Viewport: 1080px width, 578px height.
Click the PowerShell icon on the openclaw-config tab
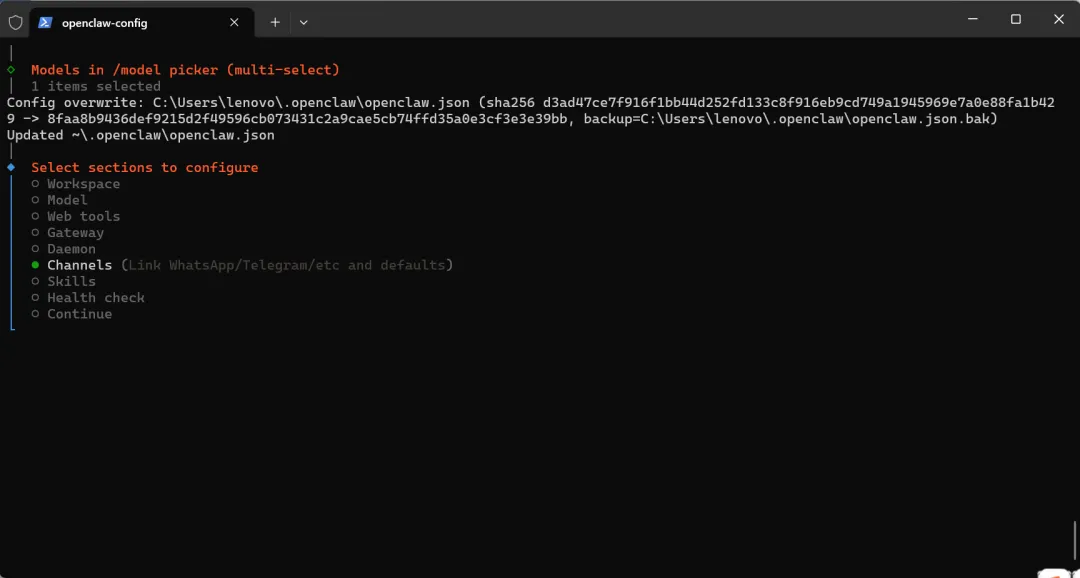point(46,21)
